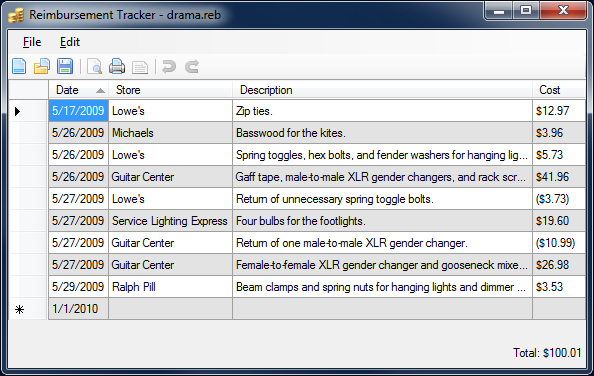Click the 1/1/2010 date cell

[x=78, y=309]
